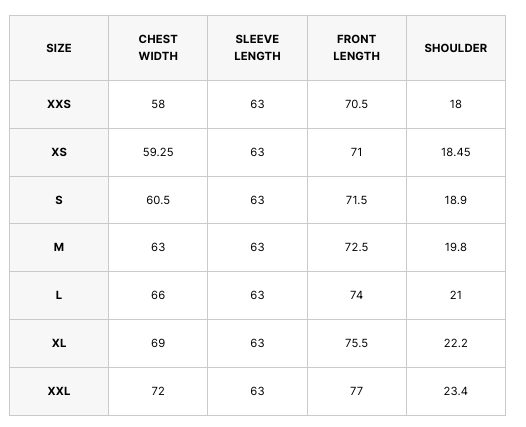This screenshot has height=427, width=526.
Task: Select the 23.4 shoulder value
Action: tap(456, 391)
